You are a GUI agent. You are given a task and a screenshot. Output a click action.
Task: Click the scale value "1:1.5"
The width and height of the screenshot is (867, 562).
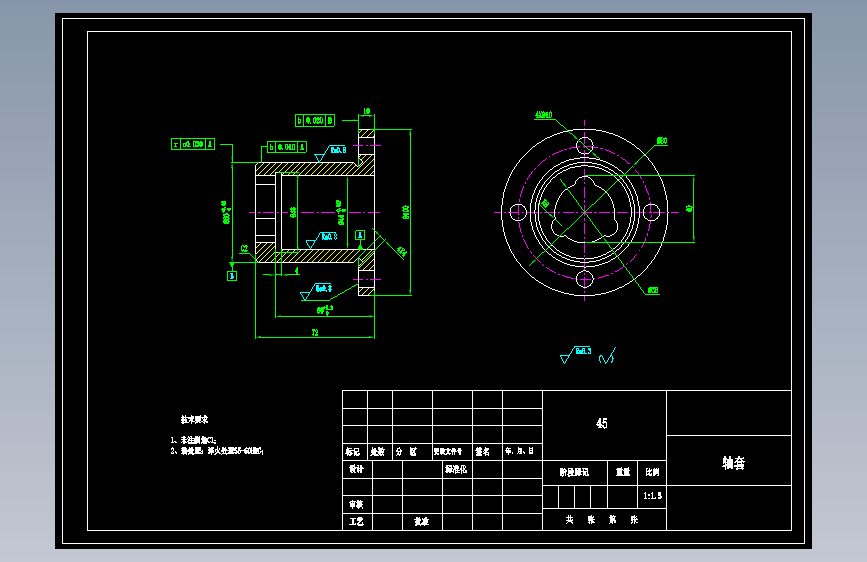[652, 496]
